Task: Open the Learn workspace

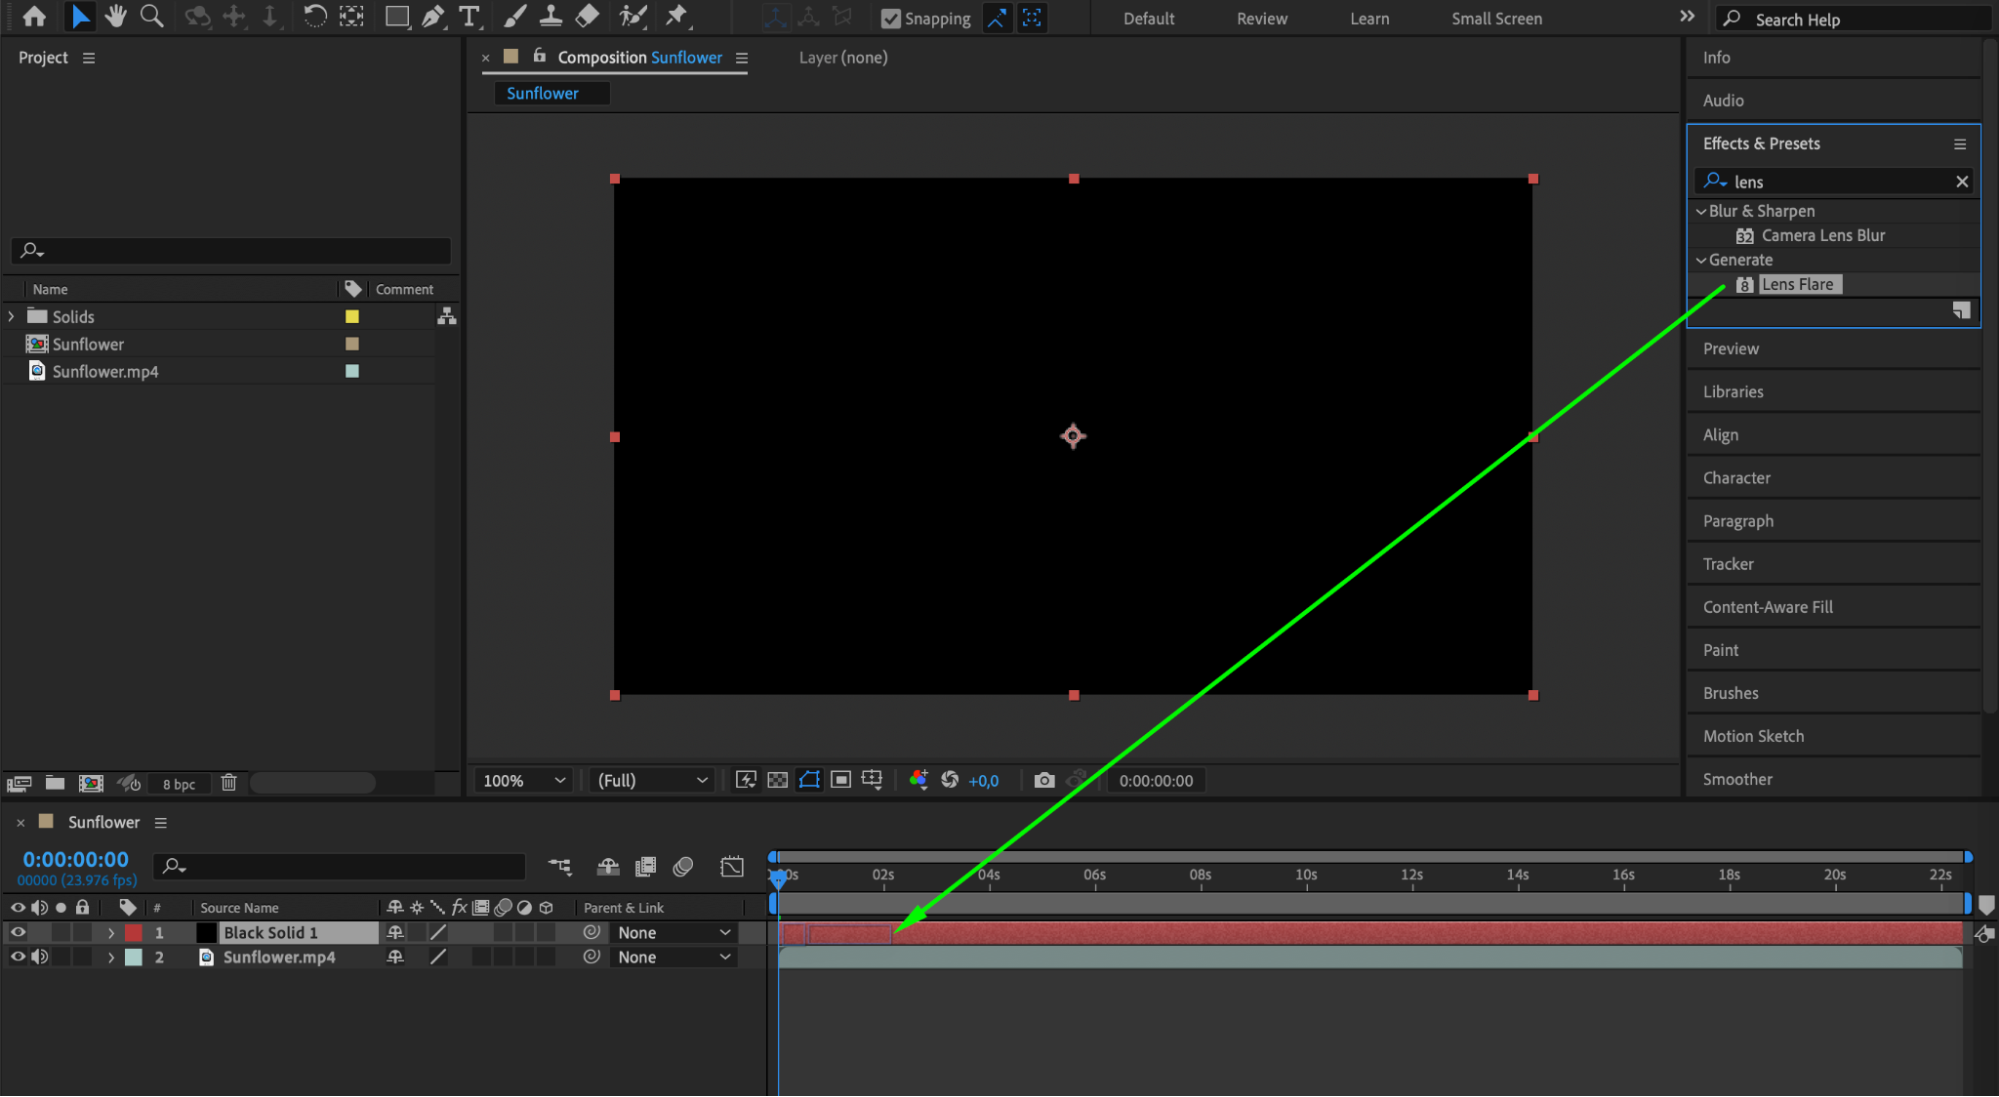Action: tap(1368, 18)
